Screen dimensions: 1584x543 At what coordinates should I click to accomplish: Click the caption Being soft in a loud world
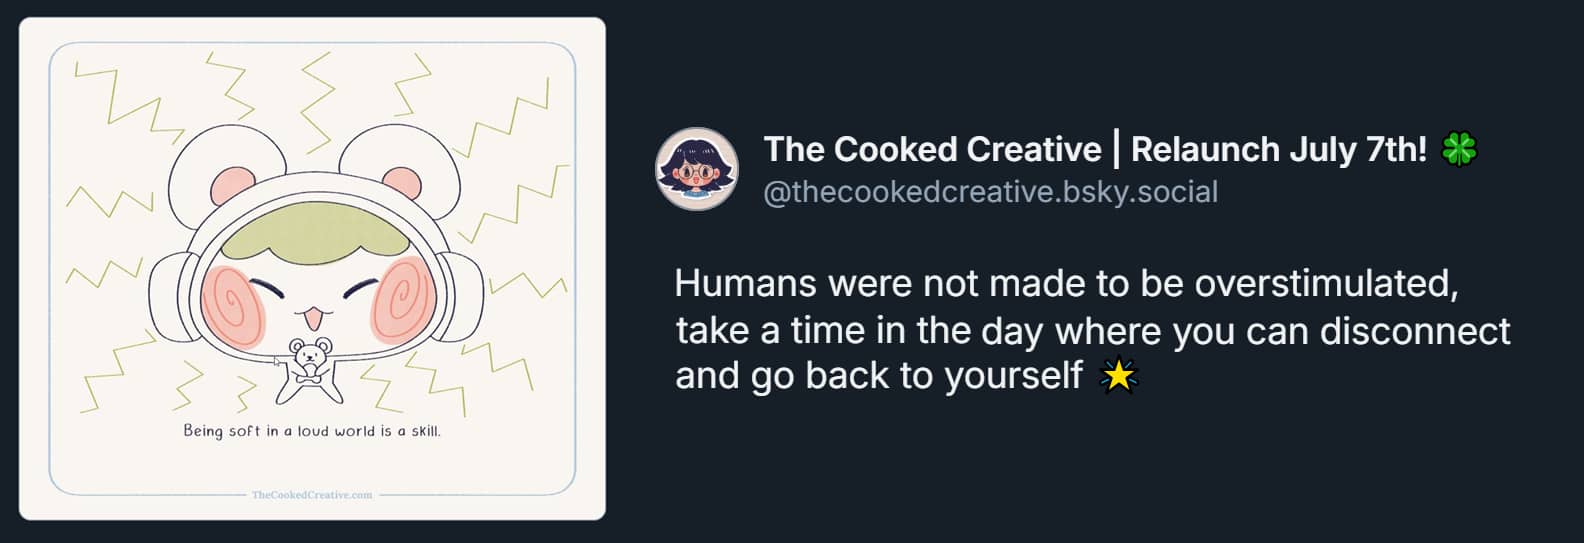pos(312,431)
